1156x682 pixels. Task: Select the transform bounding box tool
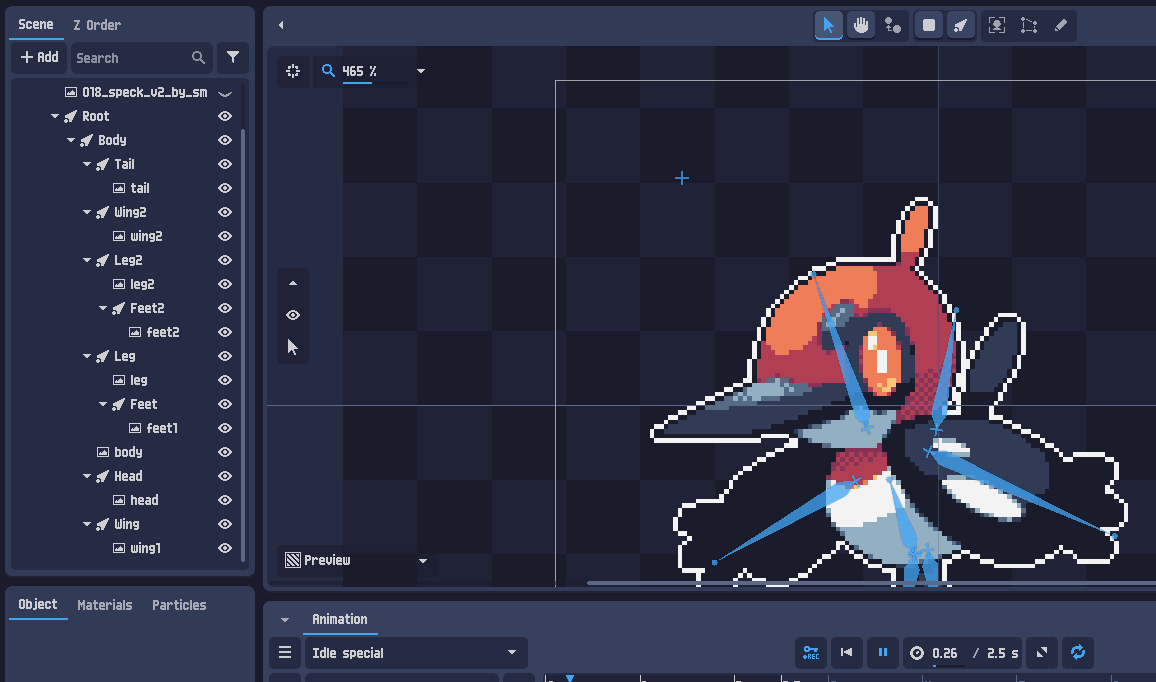pos(1028,26)
